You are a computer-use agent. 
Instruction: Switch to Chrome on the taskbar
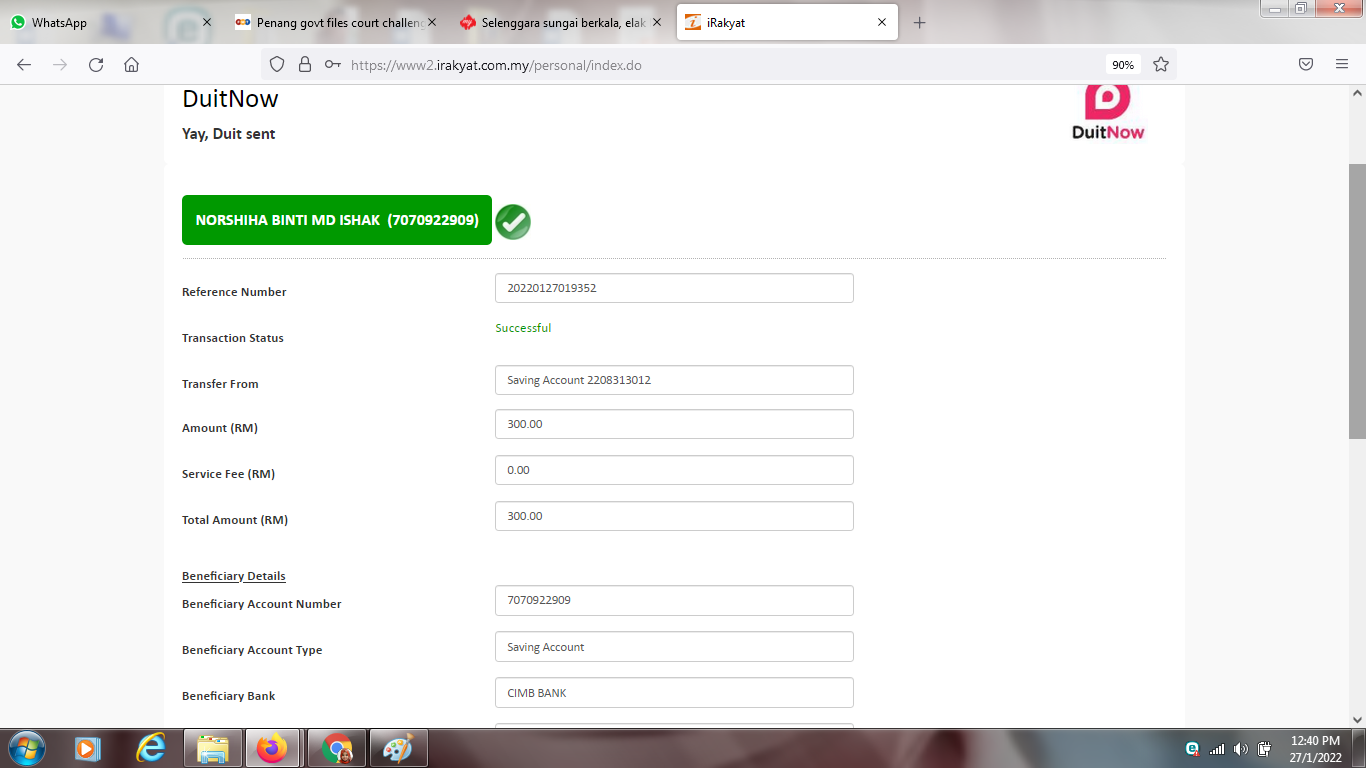(337, 748)
